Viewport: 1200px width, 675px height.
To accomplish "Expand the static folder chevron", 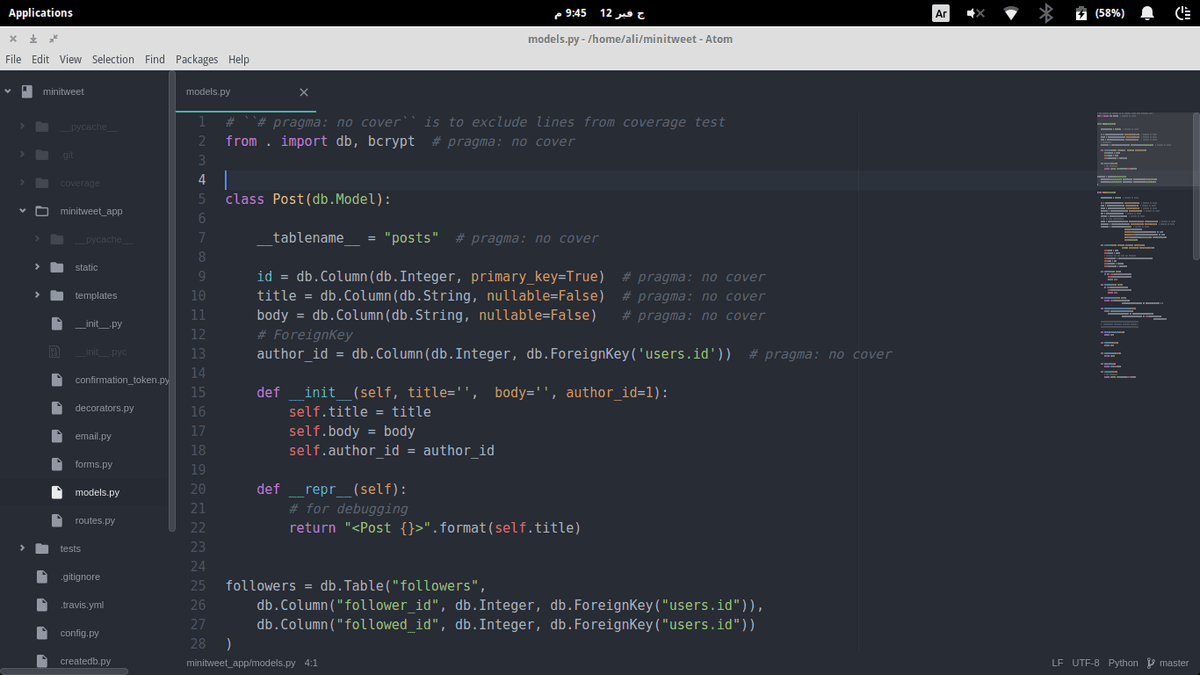I will point(37,268).
